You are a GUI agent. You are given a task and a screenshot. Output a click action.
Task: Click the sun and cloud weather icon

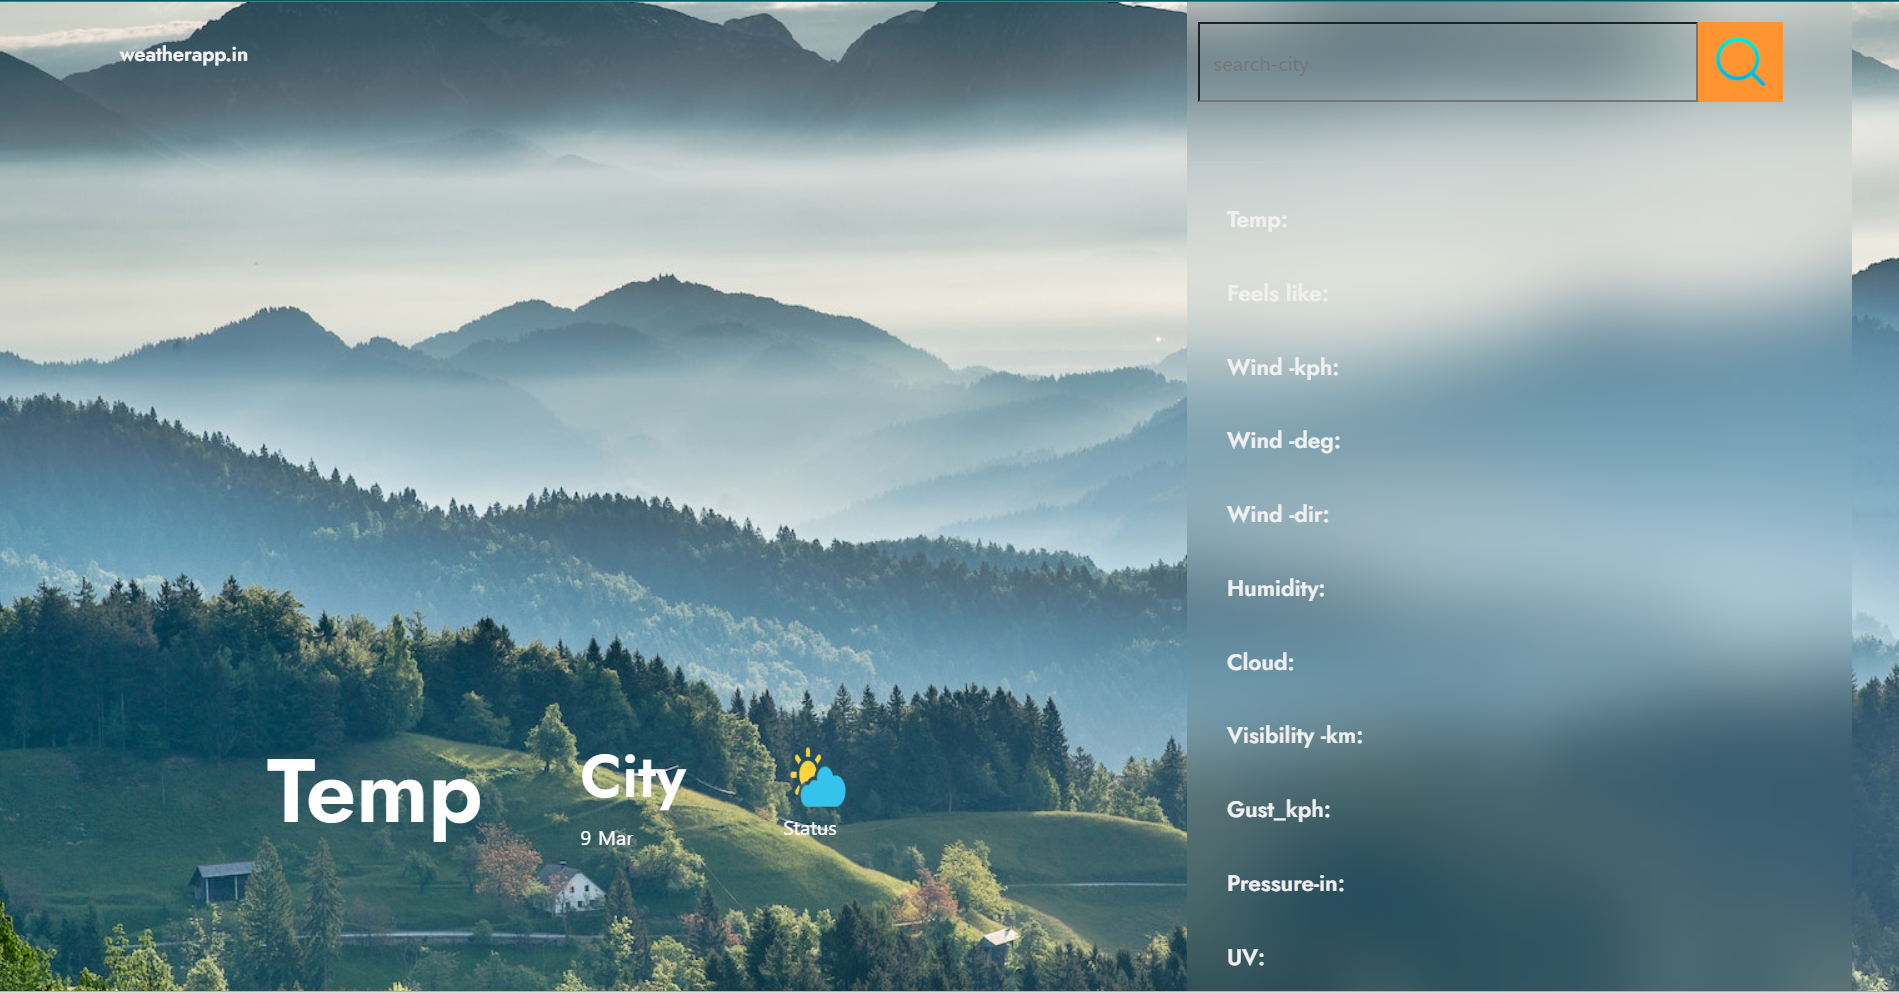pyautogui.click(x=817, y=779)
